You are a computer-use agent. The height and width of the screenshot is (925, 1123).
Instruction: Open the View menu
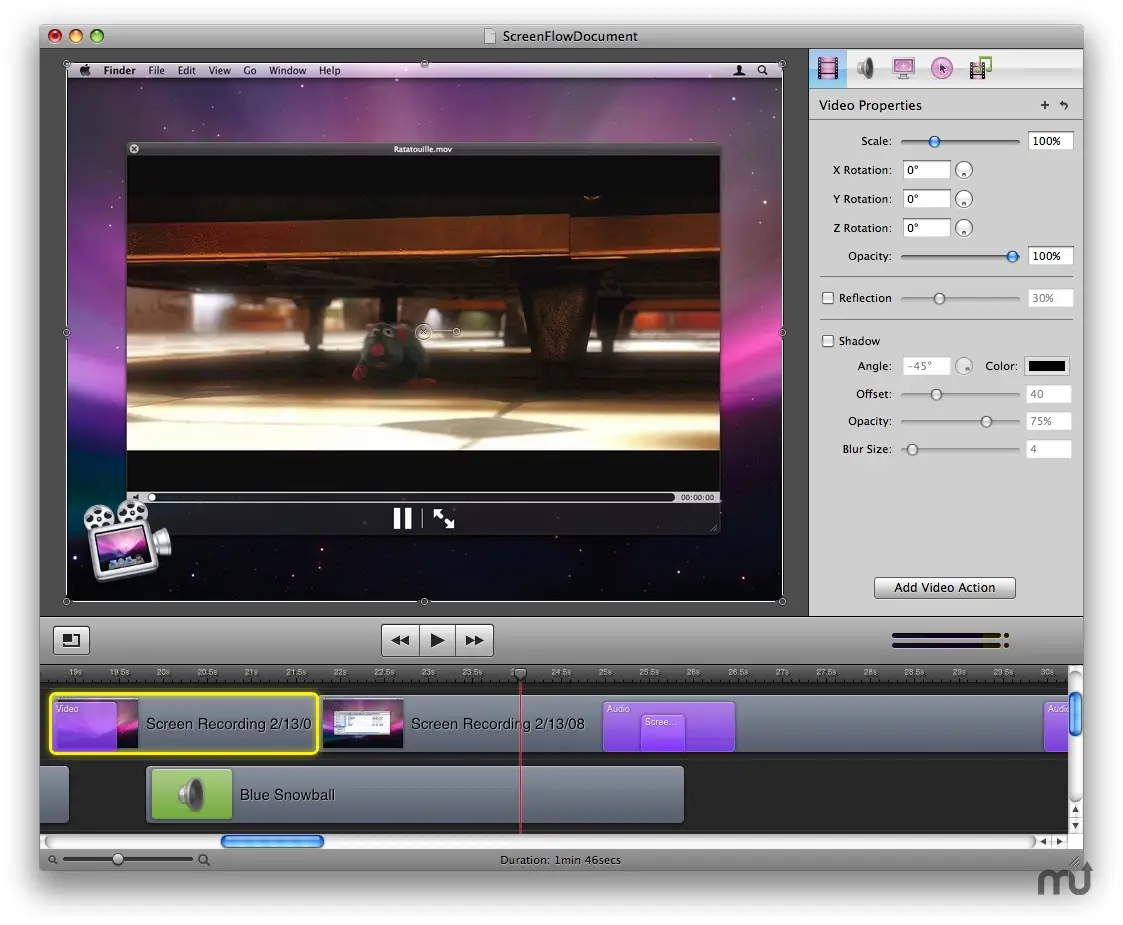pos(219,70)
